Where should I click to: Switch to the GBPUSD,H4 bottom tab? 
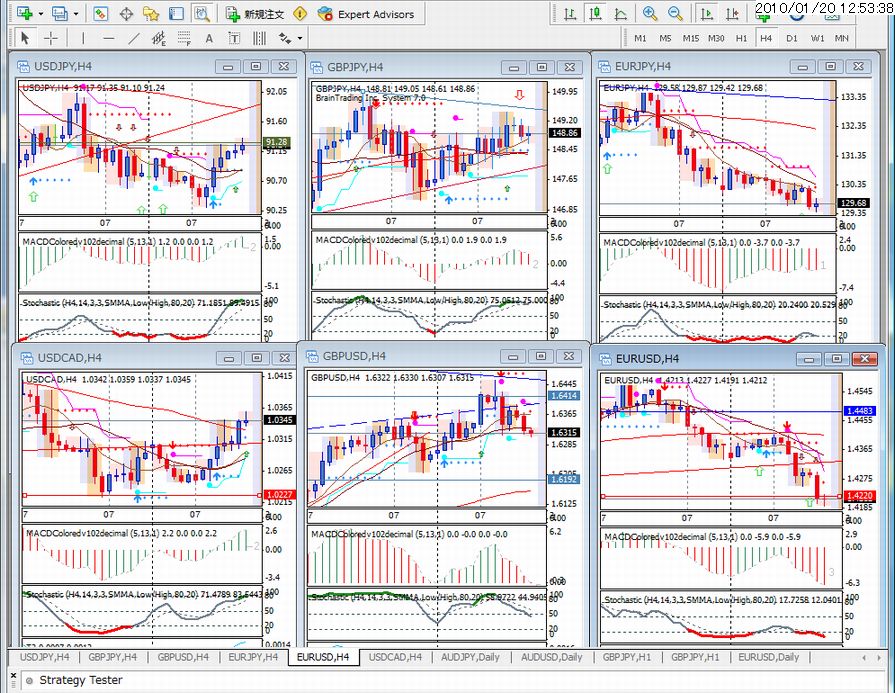coord(183,657)
